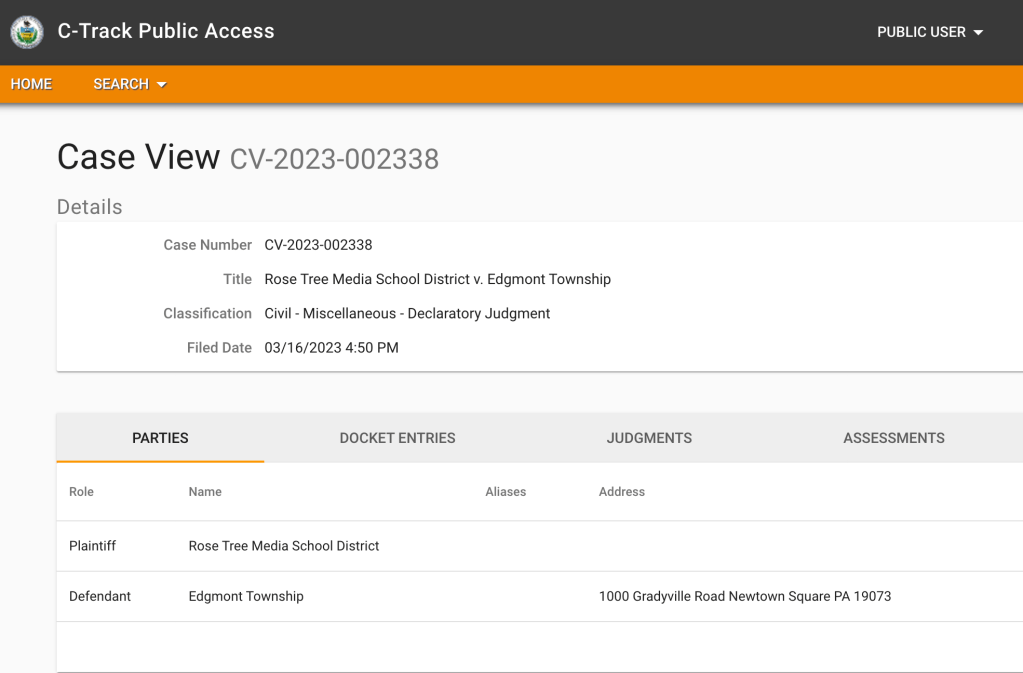The image size is (1023, 673).
Task: Expand the SEARCH menu in orange bar
Action: [x=129, y=84]
